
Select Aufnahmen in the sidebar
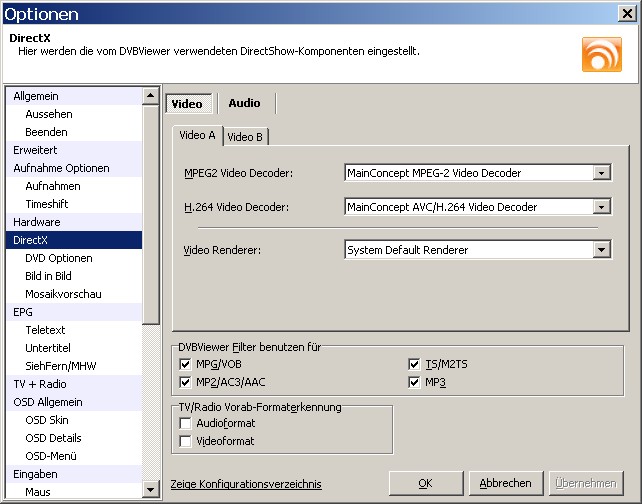point(74,186)
